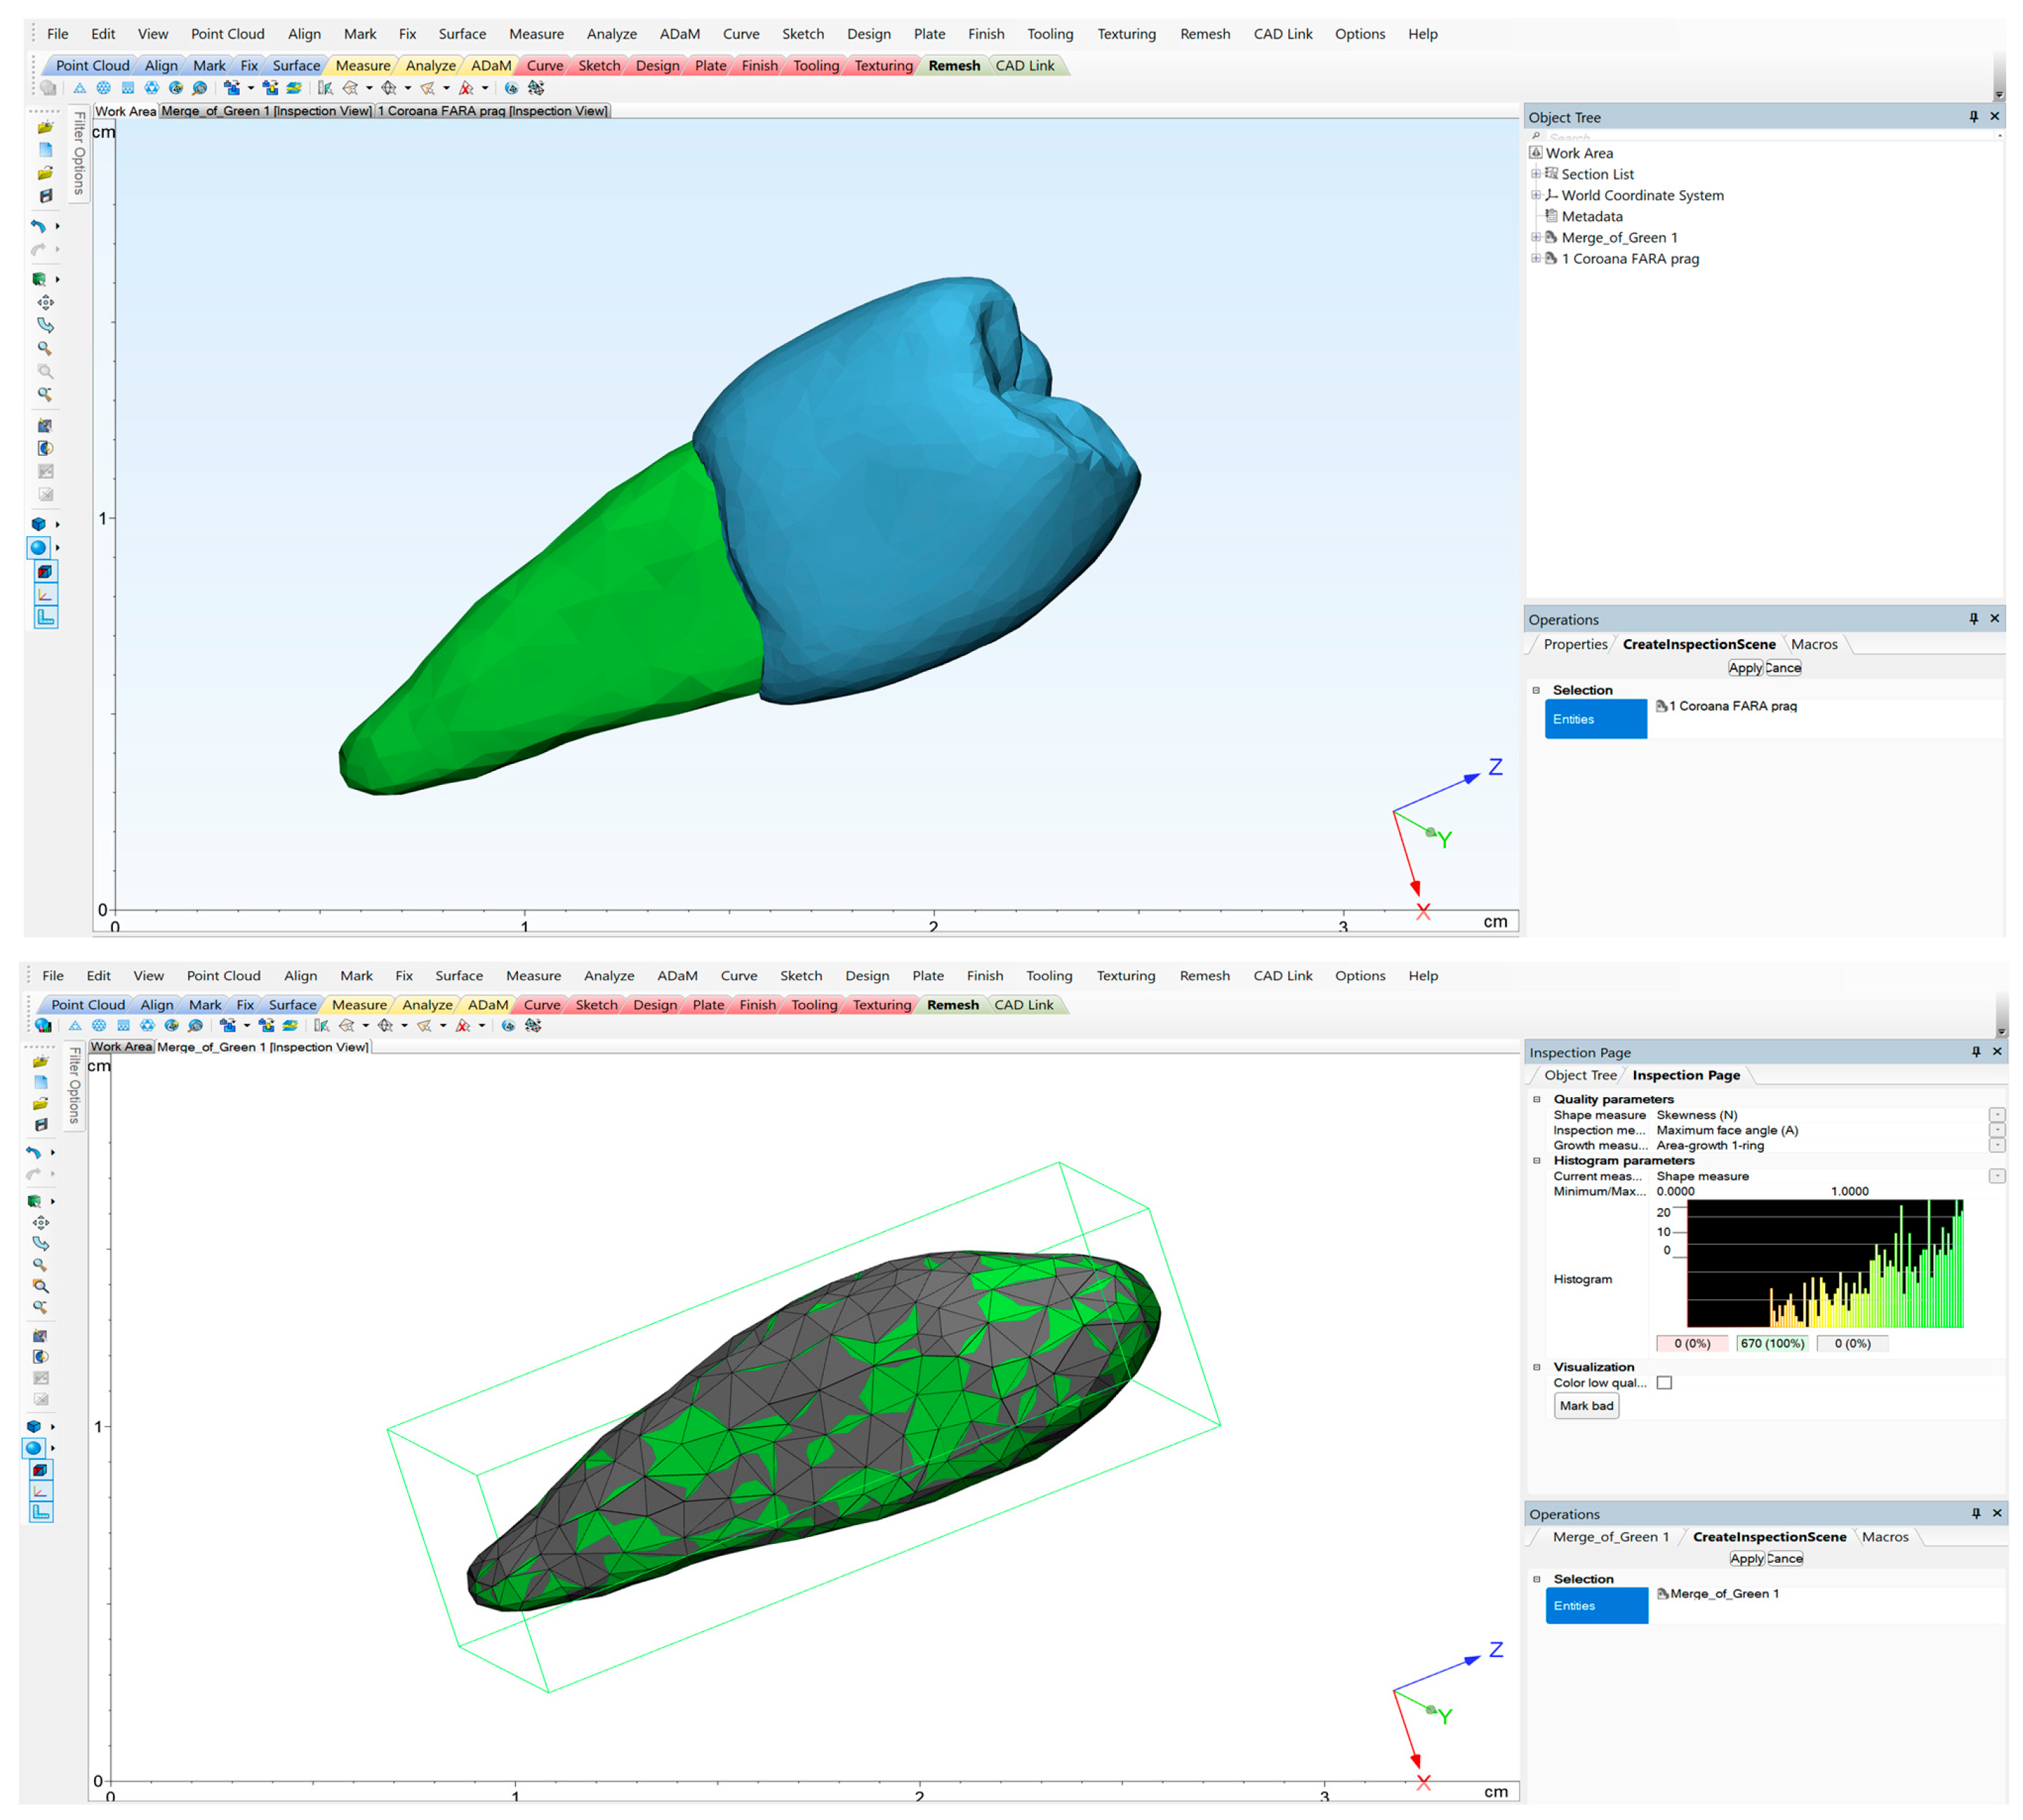Click the green 670 (100%) histogram swatch
Screen dimensions: 2023x1820
(x=1772, y=1344)
